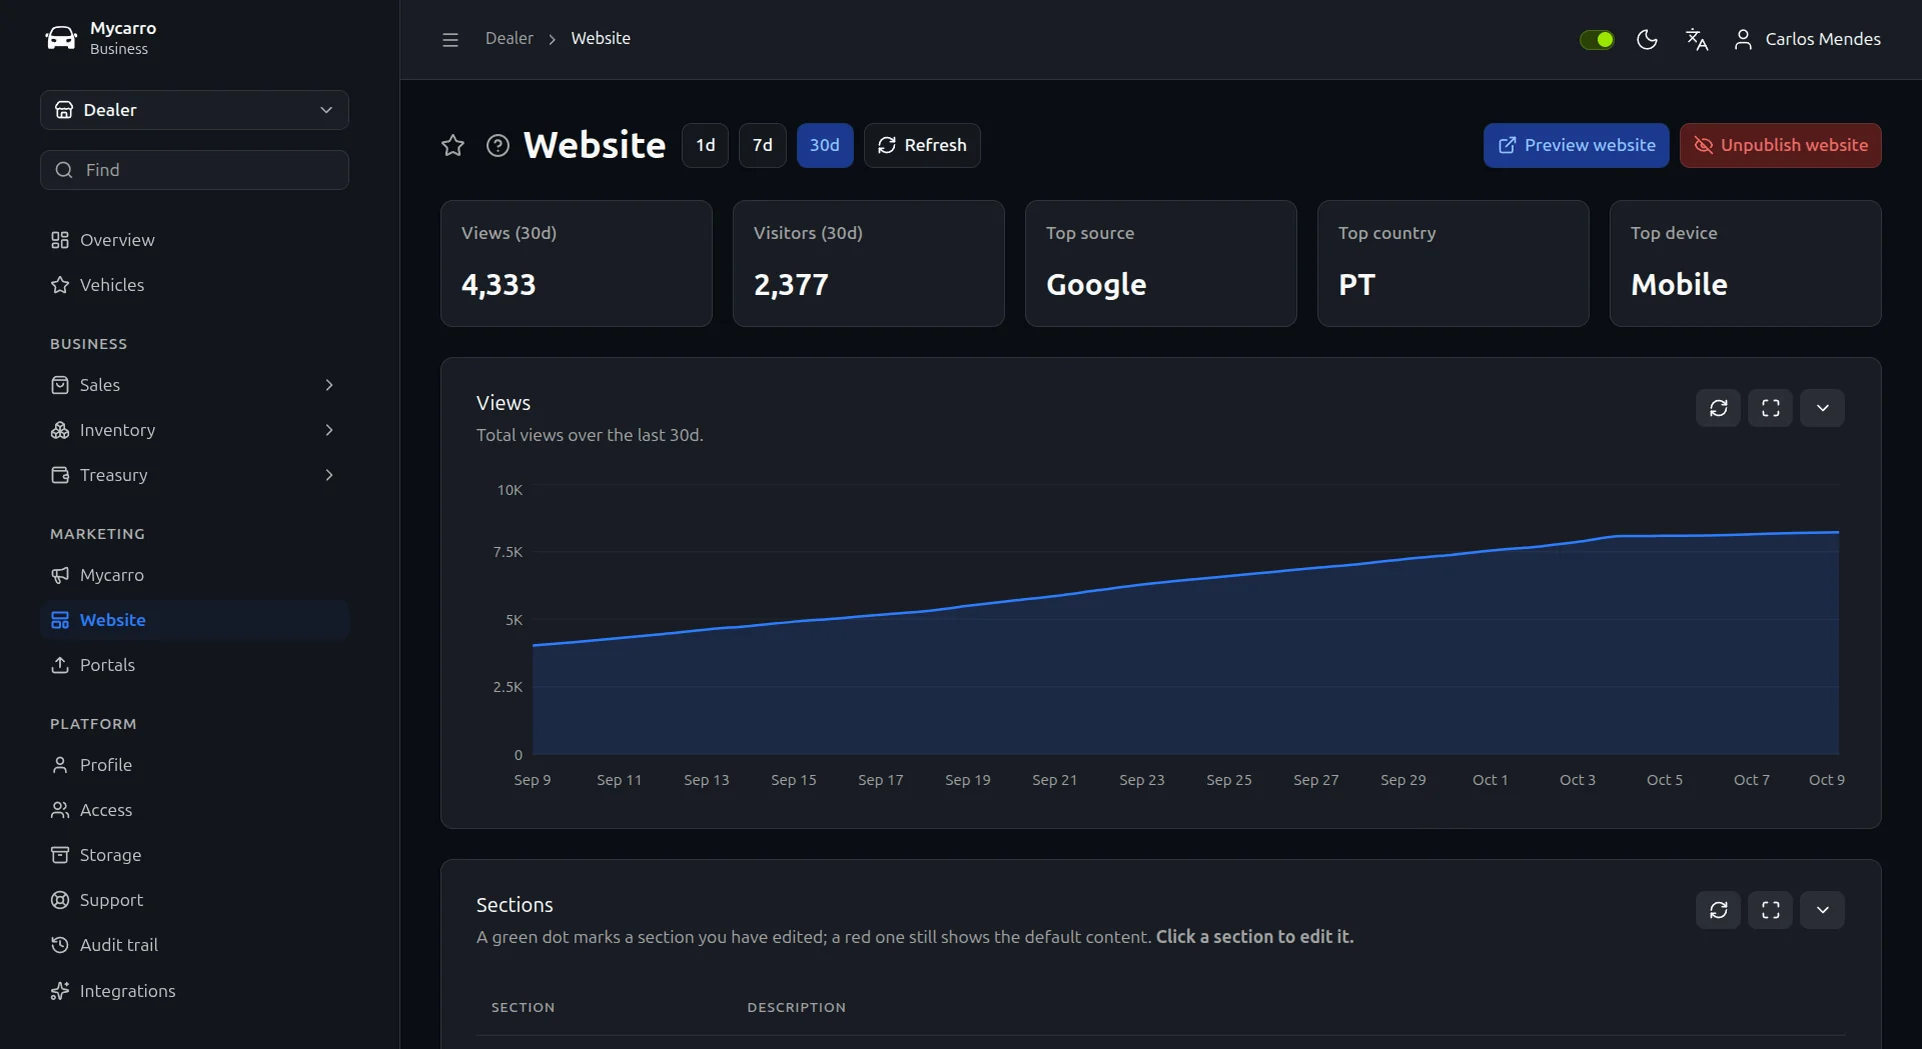Viewport: 1922px width, 1049px height.
Task: Click the Top device Mobile card
Action: click(x=1746, y=264)
